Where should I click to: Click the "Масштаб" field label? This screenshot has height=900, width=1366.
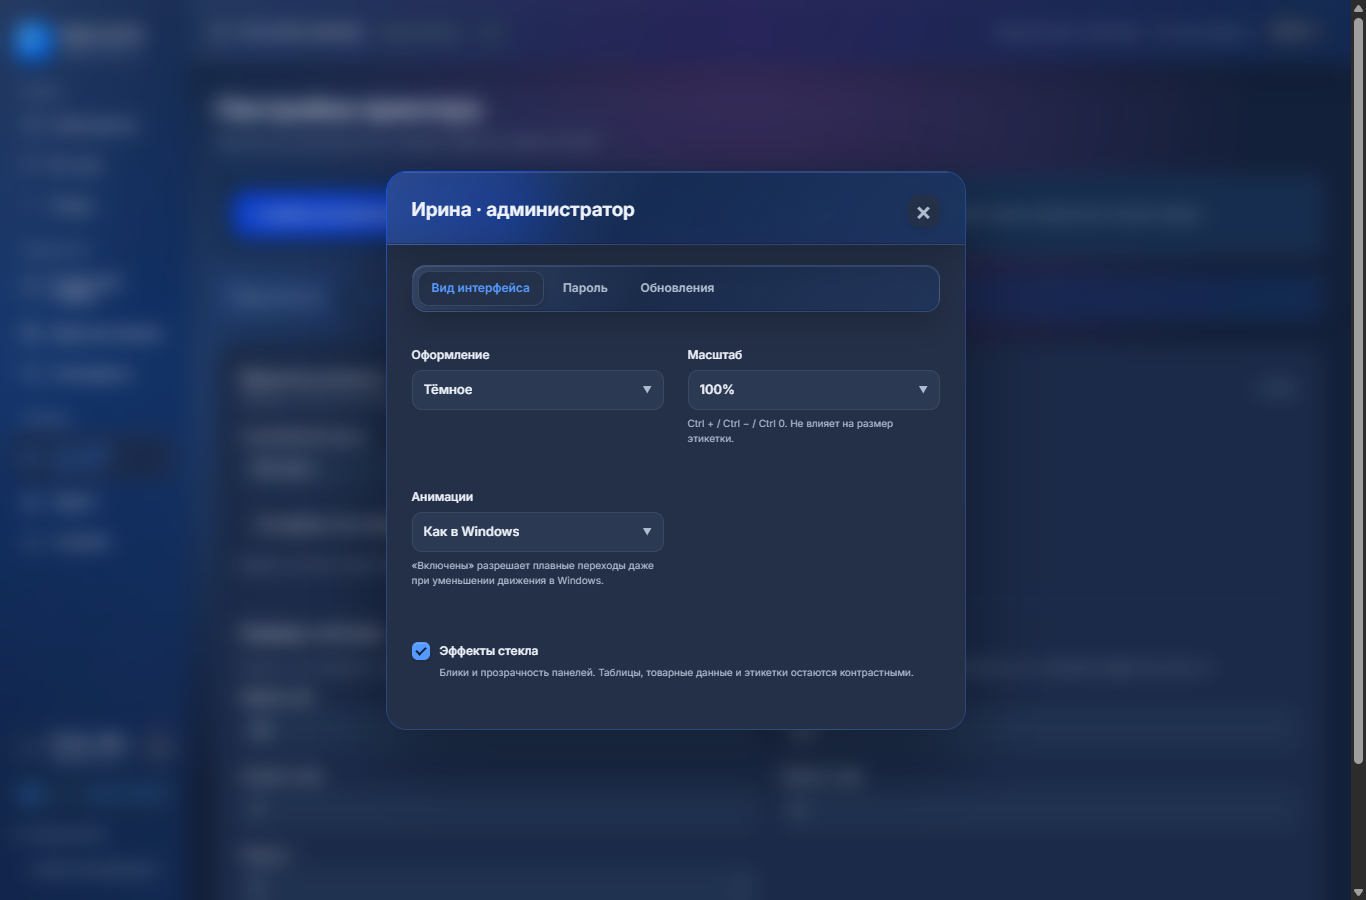tap(715, 355)
